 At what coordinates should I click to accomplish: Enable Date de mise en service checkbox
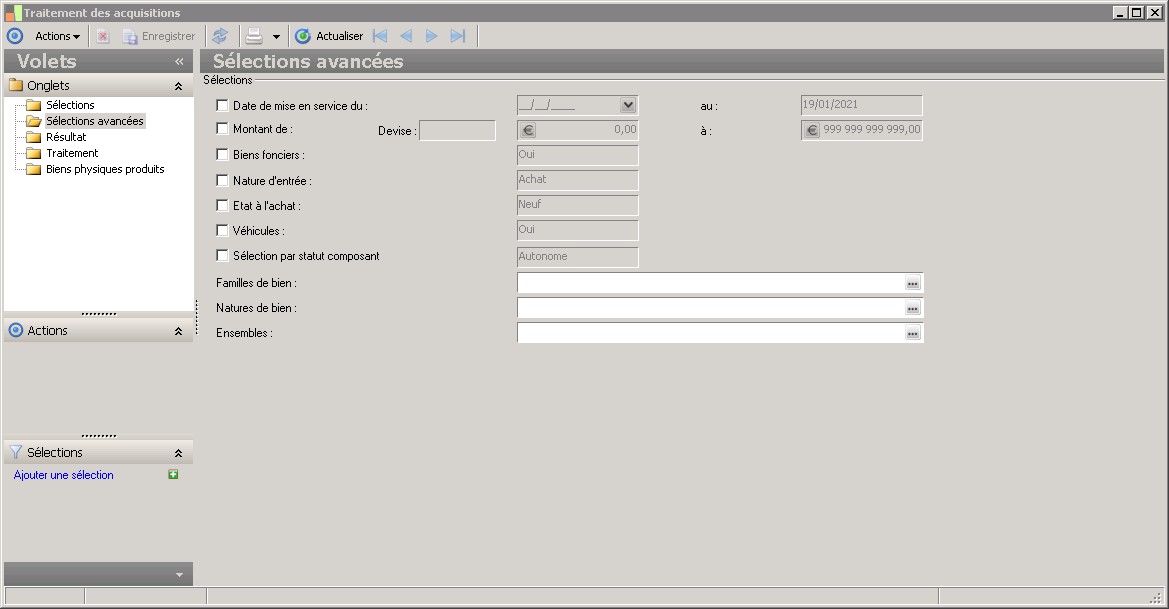point(222,105)
